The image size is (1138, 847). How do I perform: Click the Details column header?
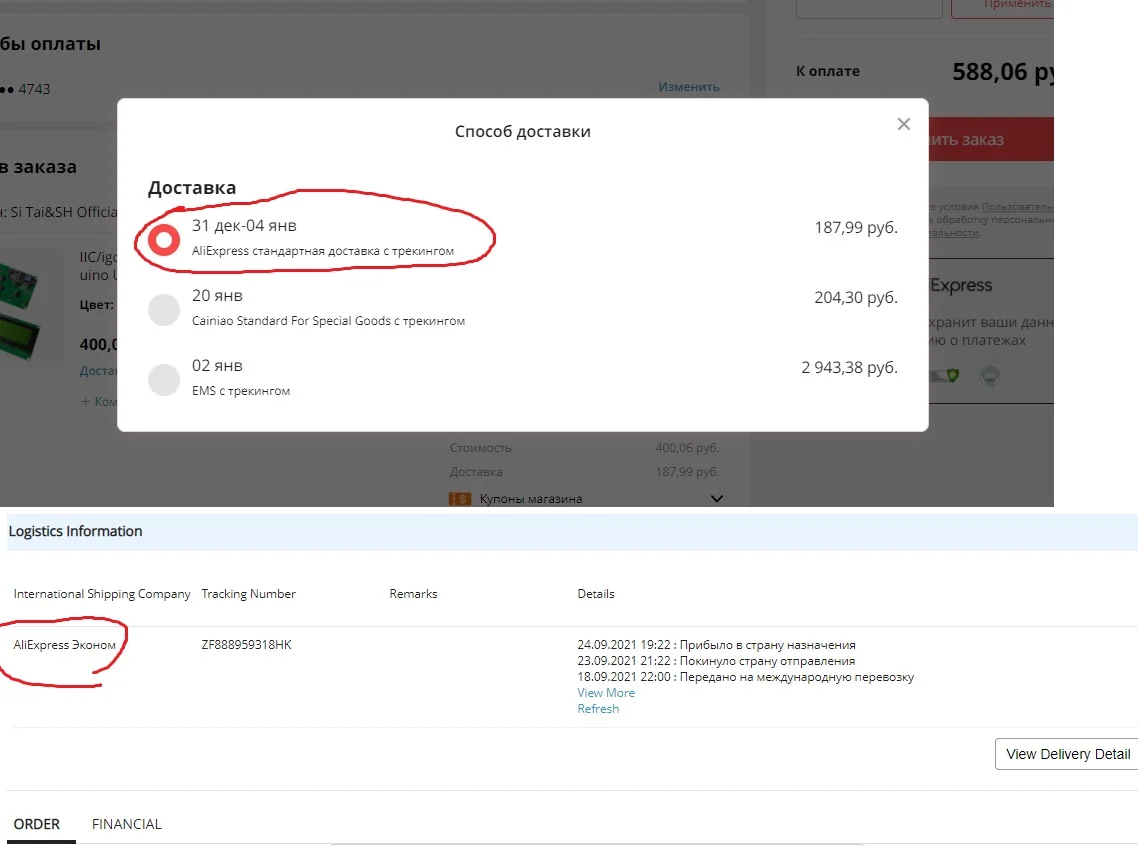click(596, 594)
